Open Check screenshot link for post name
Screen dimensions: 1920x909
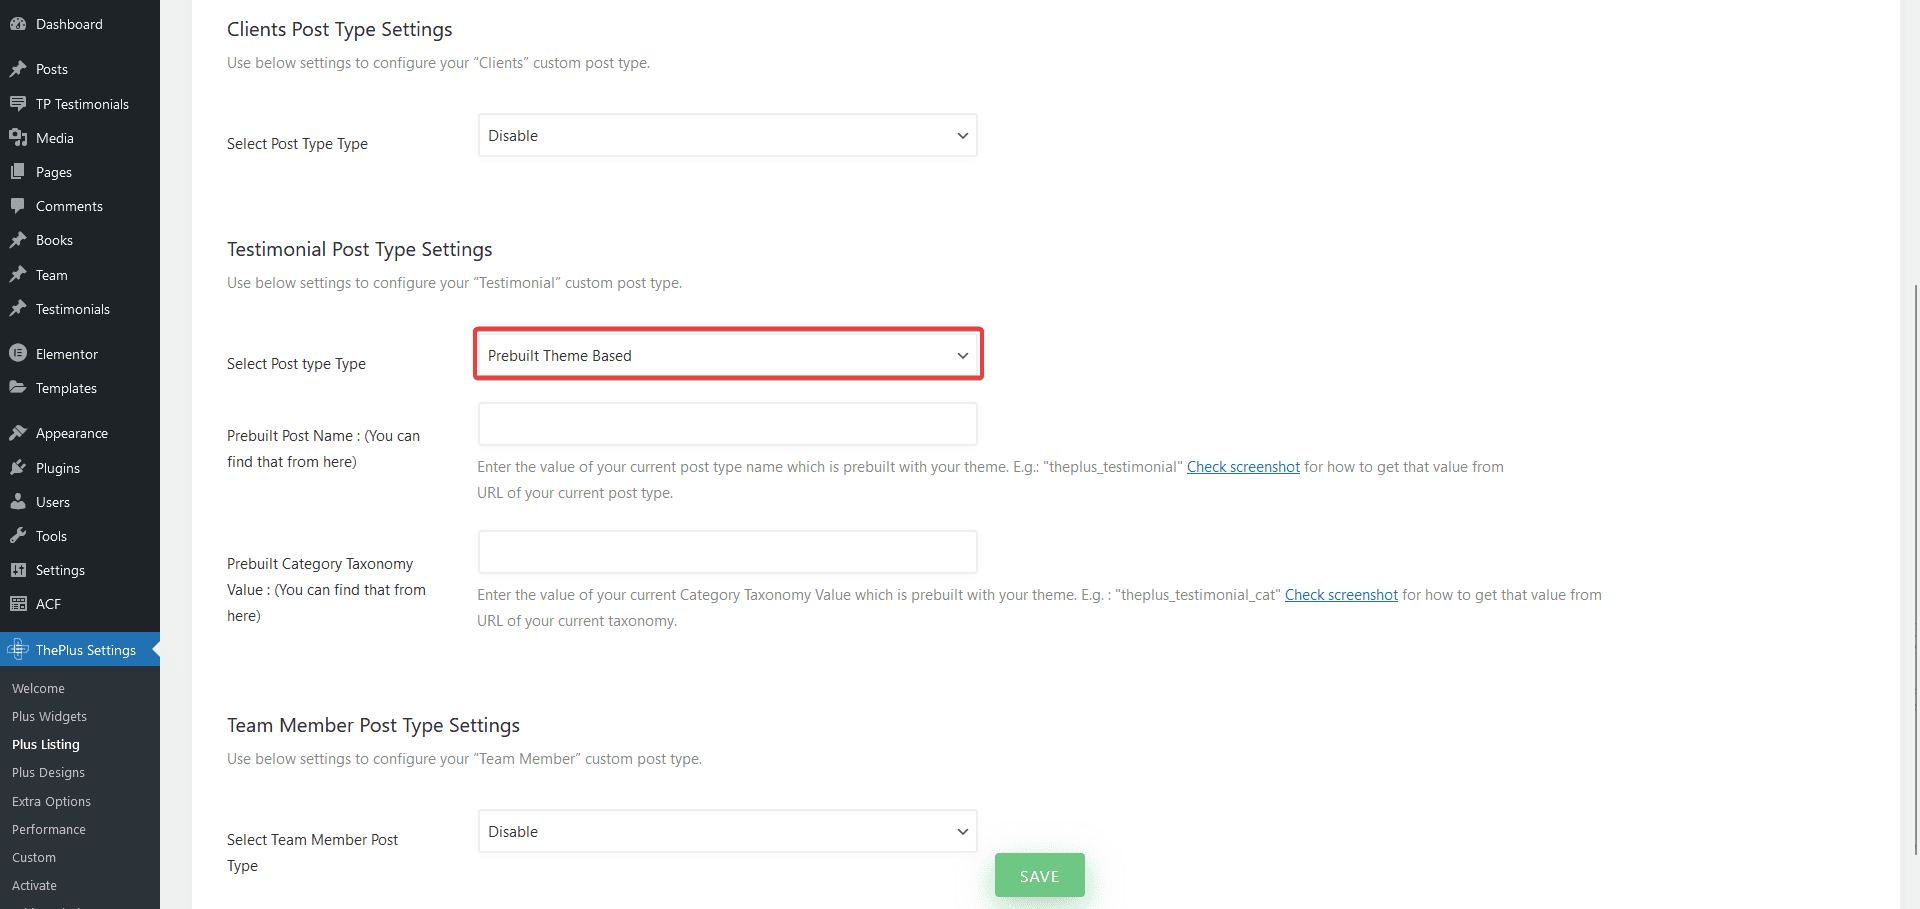1243,467
